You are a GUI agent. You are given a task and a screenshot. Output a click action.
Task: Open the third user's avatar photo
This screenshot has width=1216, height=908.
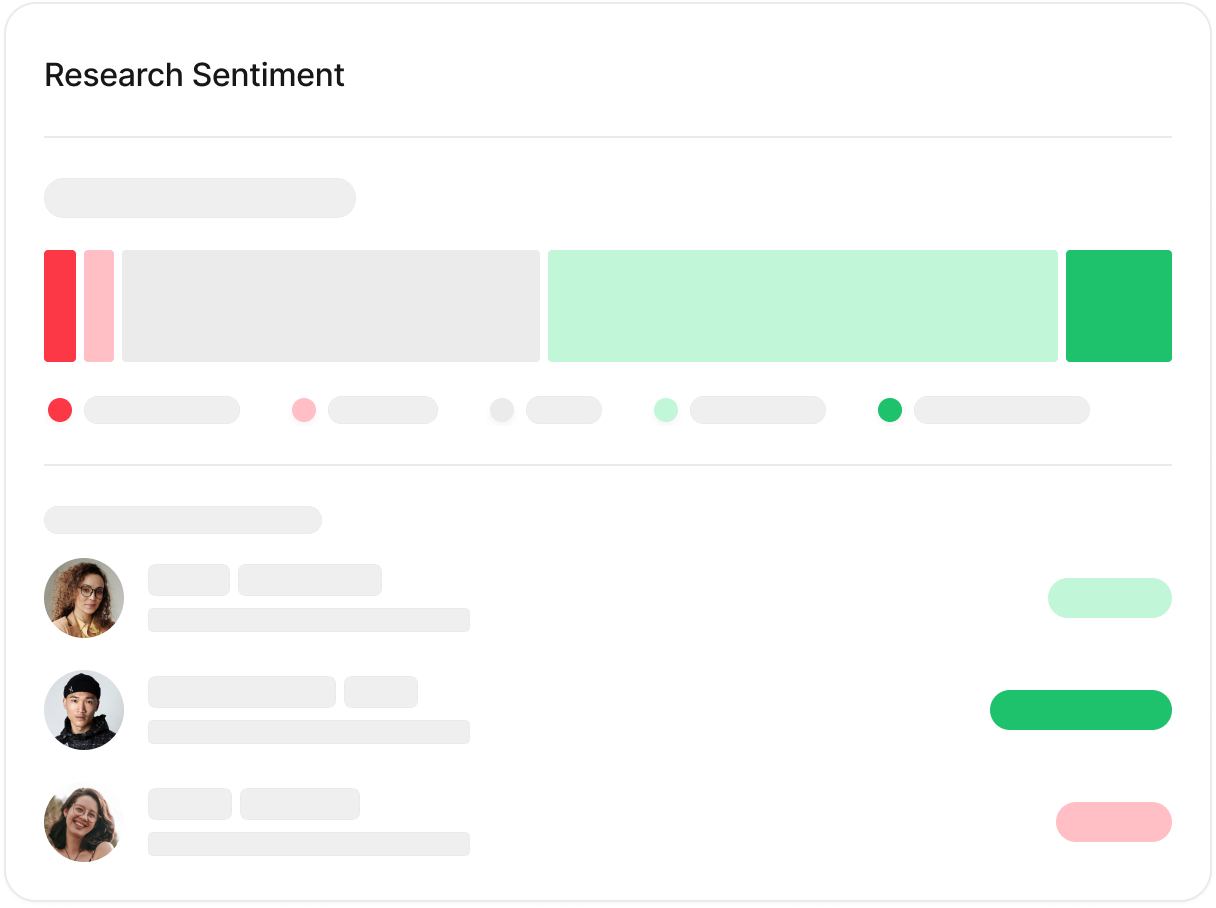pos(83,822)
